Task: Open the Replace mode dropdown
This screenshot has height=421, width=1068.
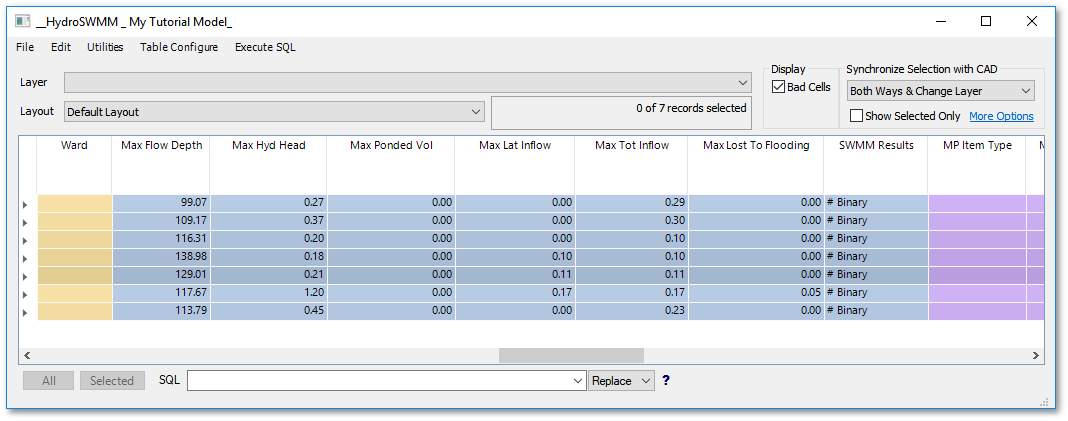Action: point(621,381)
